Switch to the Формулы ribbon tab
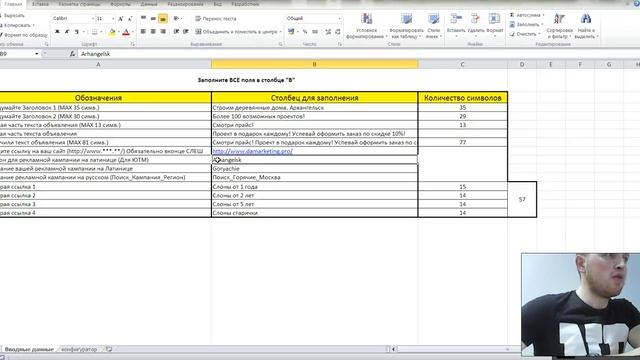 pos(120,4)
